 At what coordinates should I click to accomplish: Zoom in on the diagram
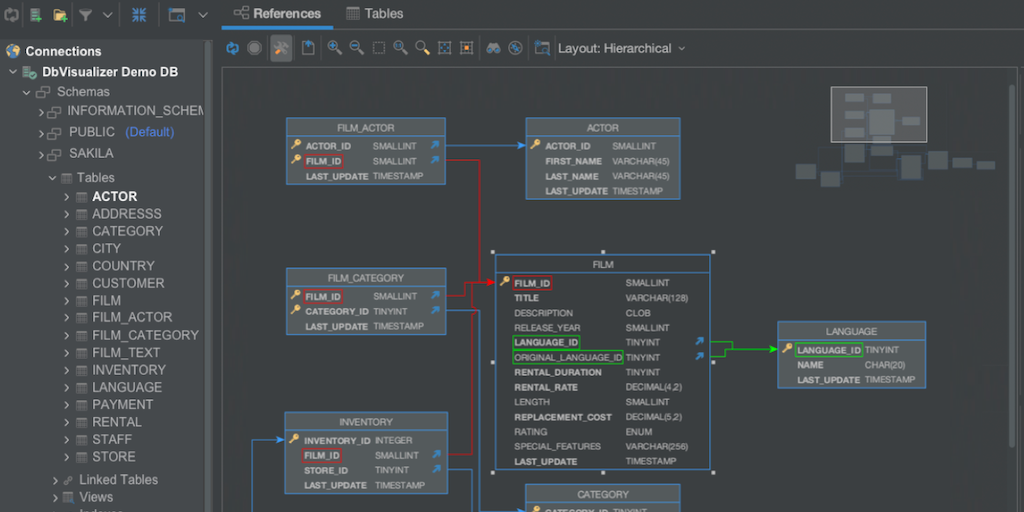tap(334, 48)
